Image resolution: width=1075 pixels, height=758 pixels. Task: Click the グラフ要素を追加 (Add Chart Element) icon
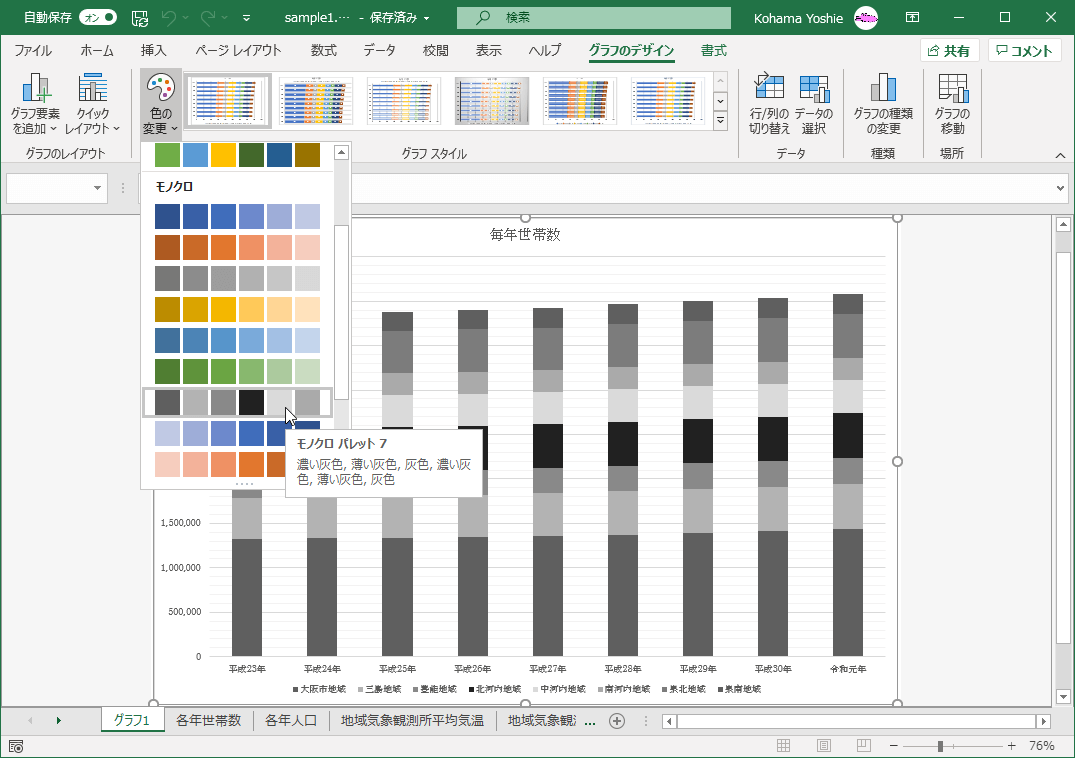[x=36, y=90]
